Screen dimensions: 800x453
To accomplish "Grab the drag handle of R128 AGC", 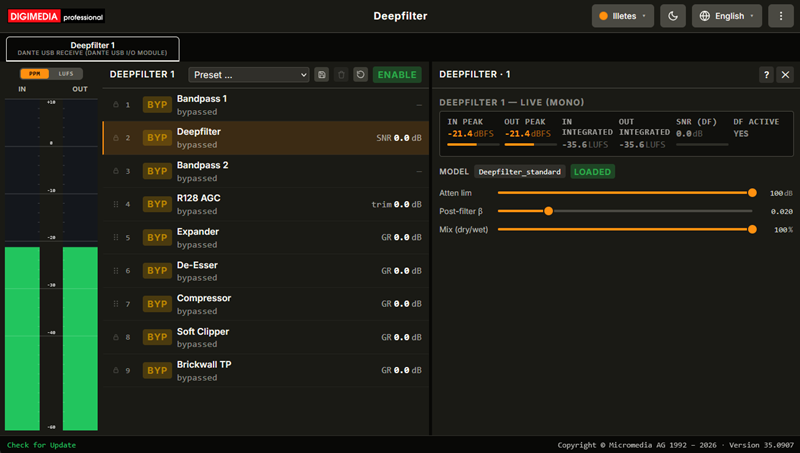I will pyautogui.click(x=116, y=204).
